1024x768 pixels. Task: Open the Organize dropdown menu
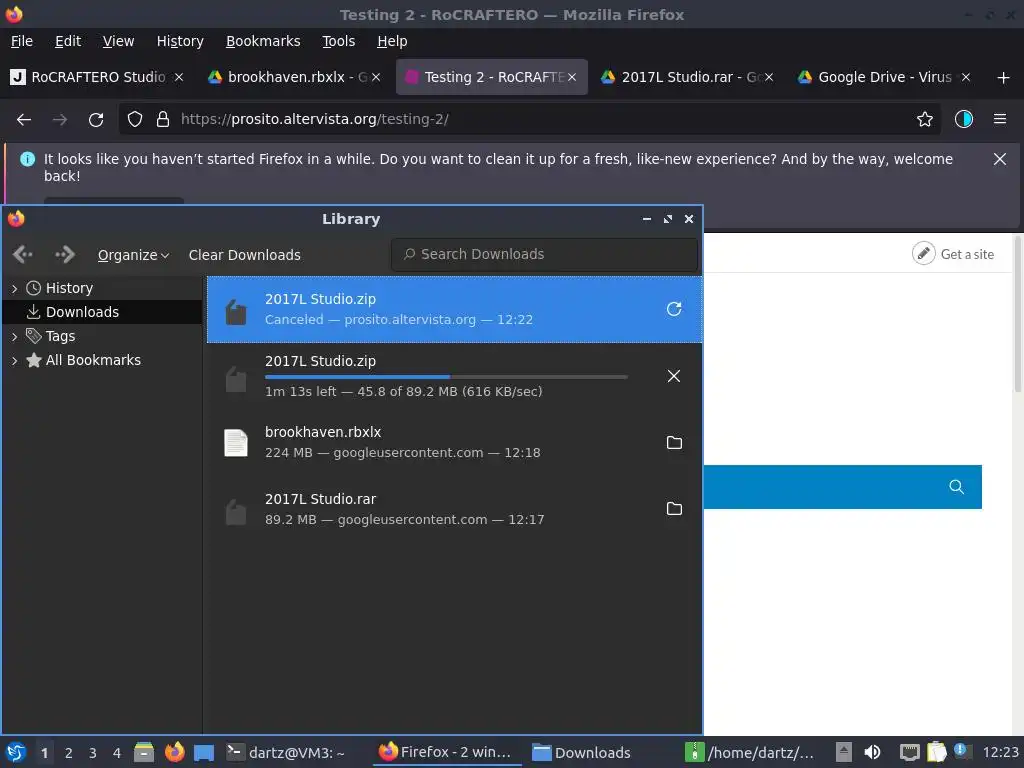(x=133, y=255)
